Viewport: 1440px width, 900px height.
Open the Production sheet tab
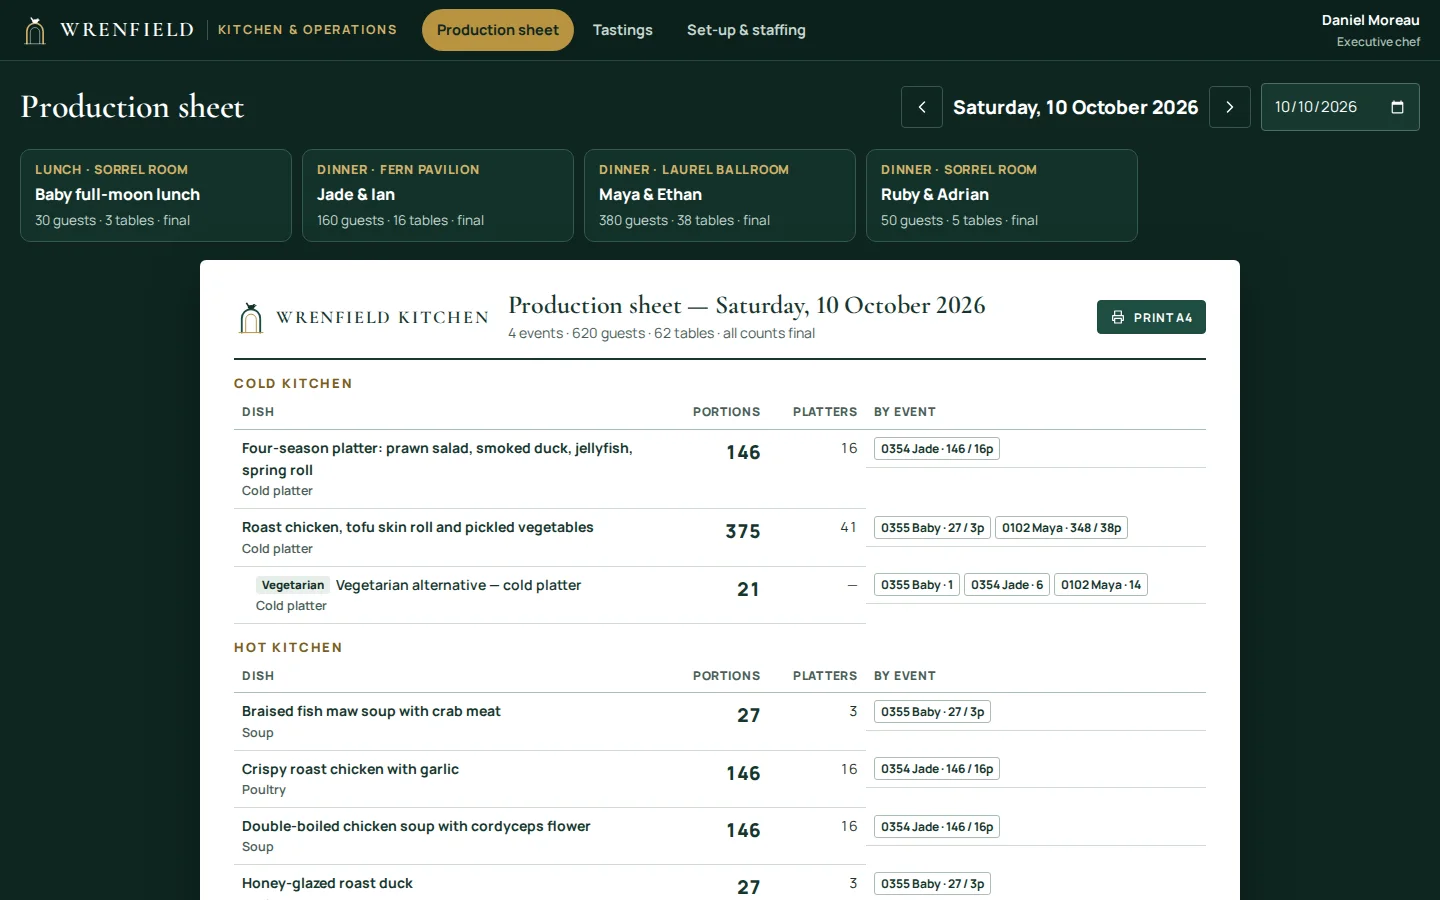pos(498,30)
